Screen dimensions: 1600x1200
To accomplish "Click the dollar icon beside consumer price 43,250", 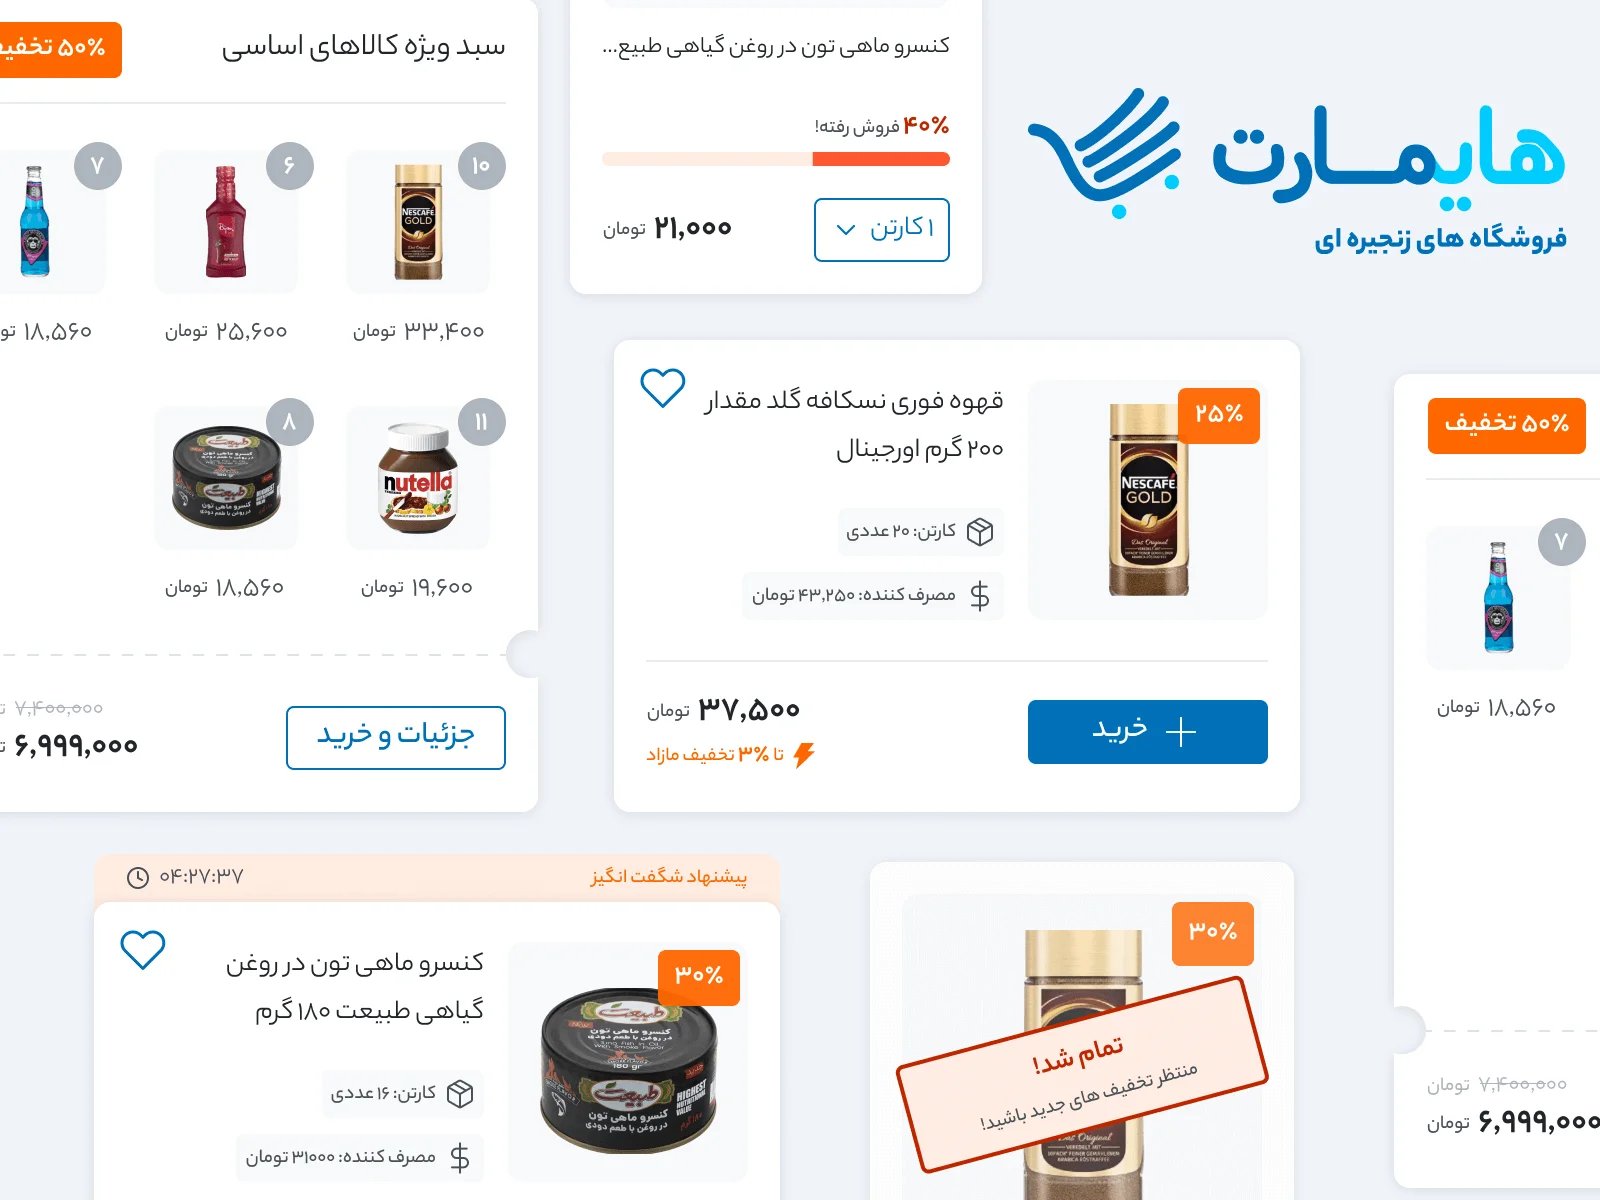I will (980, 596).
